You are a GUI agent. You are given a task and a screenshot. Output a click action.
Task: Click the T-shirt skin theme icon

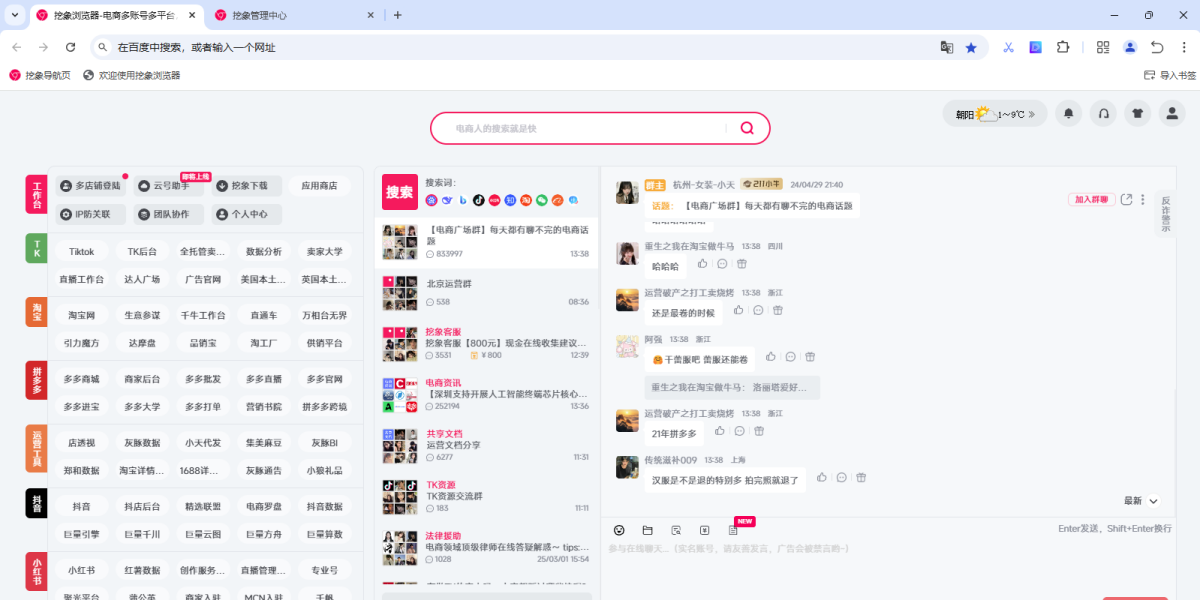1137,113
